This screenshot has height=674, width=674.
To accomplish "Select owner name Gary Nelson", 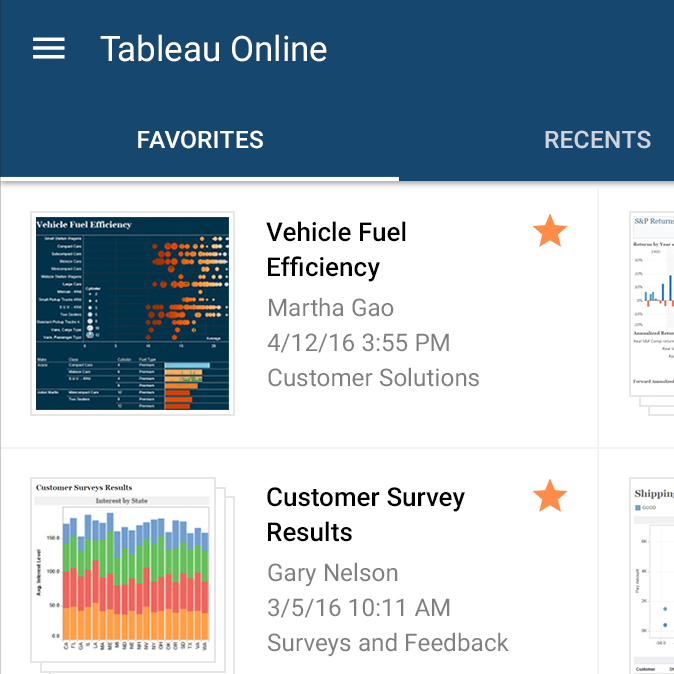I will pyautogui.click(x=332, y=573).
